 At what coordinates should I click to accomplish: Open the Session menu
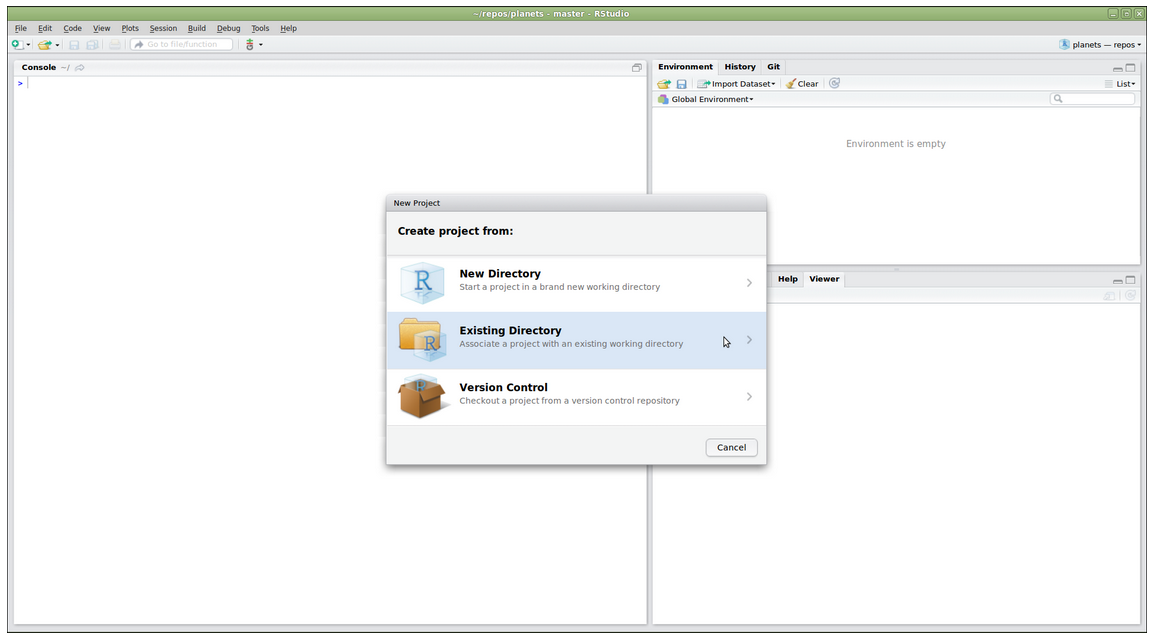(163, 28)
